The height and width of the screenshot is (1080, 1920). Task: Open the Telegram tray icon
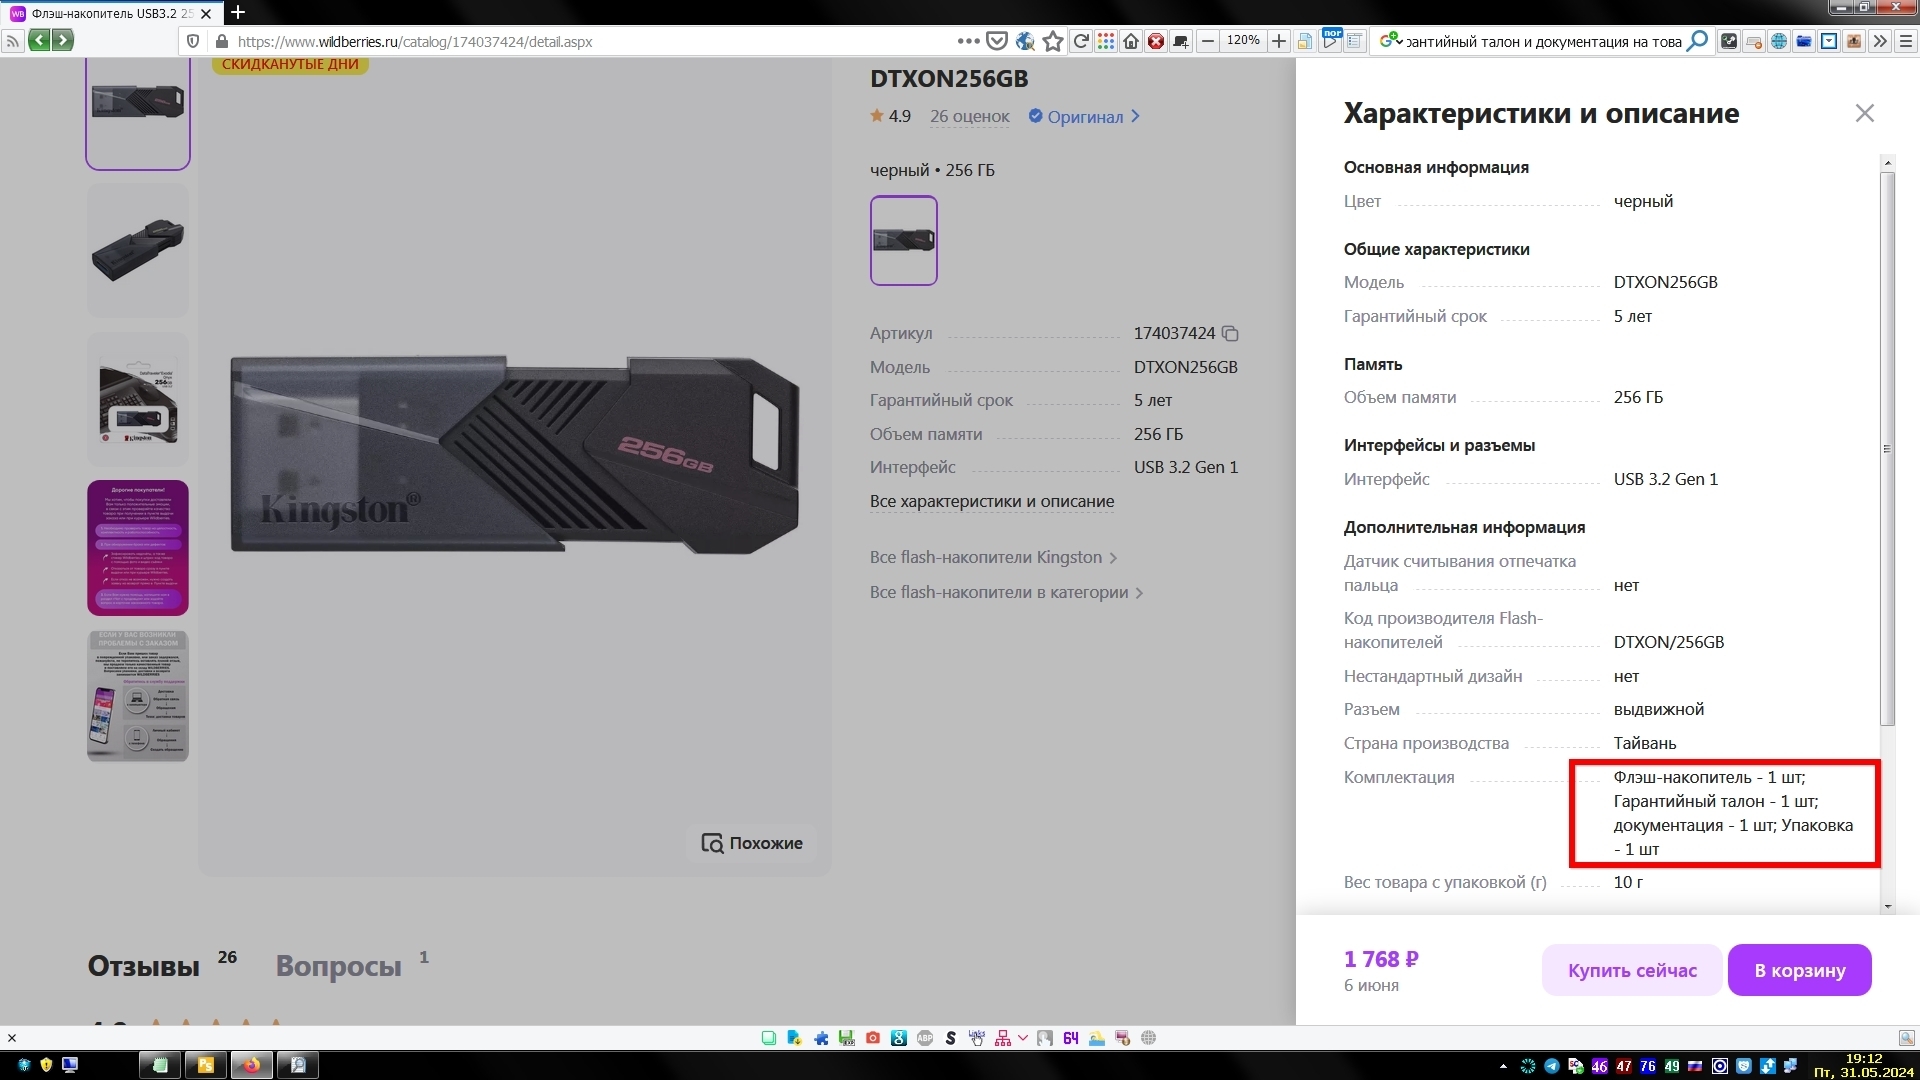coord(1551,1066)
